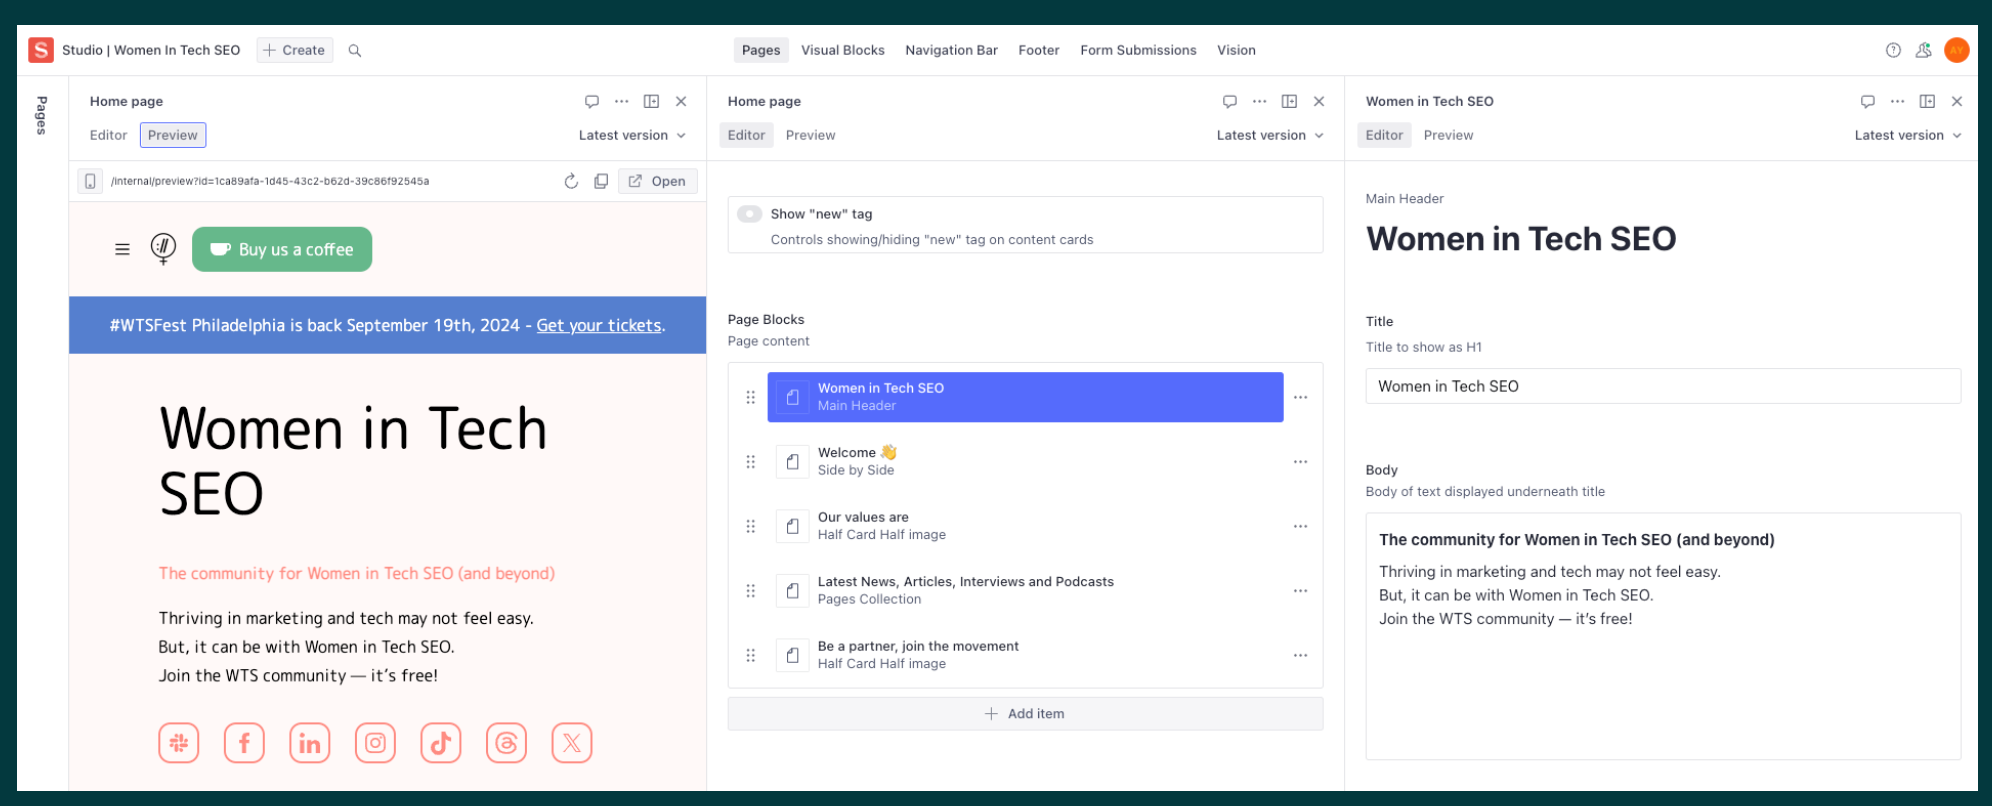Toggle the Show "new" tag switch
1992x806 pixels.
(x=749, y=214)
